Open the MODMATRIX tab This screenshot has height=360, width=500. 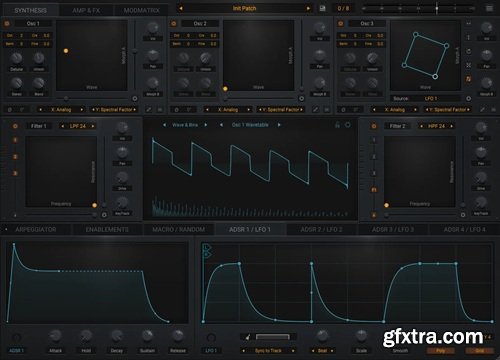pyautogui.click(x=141, y=10)
